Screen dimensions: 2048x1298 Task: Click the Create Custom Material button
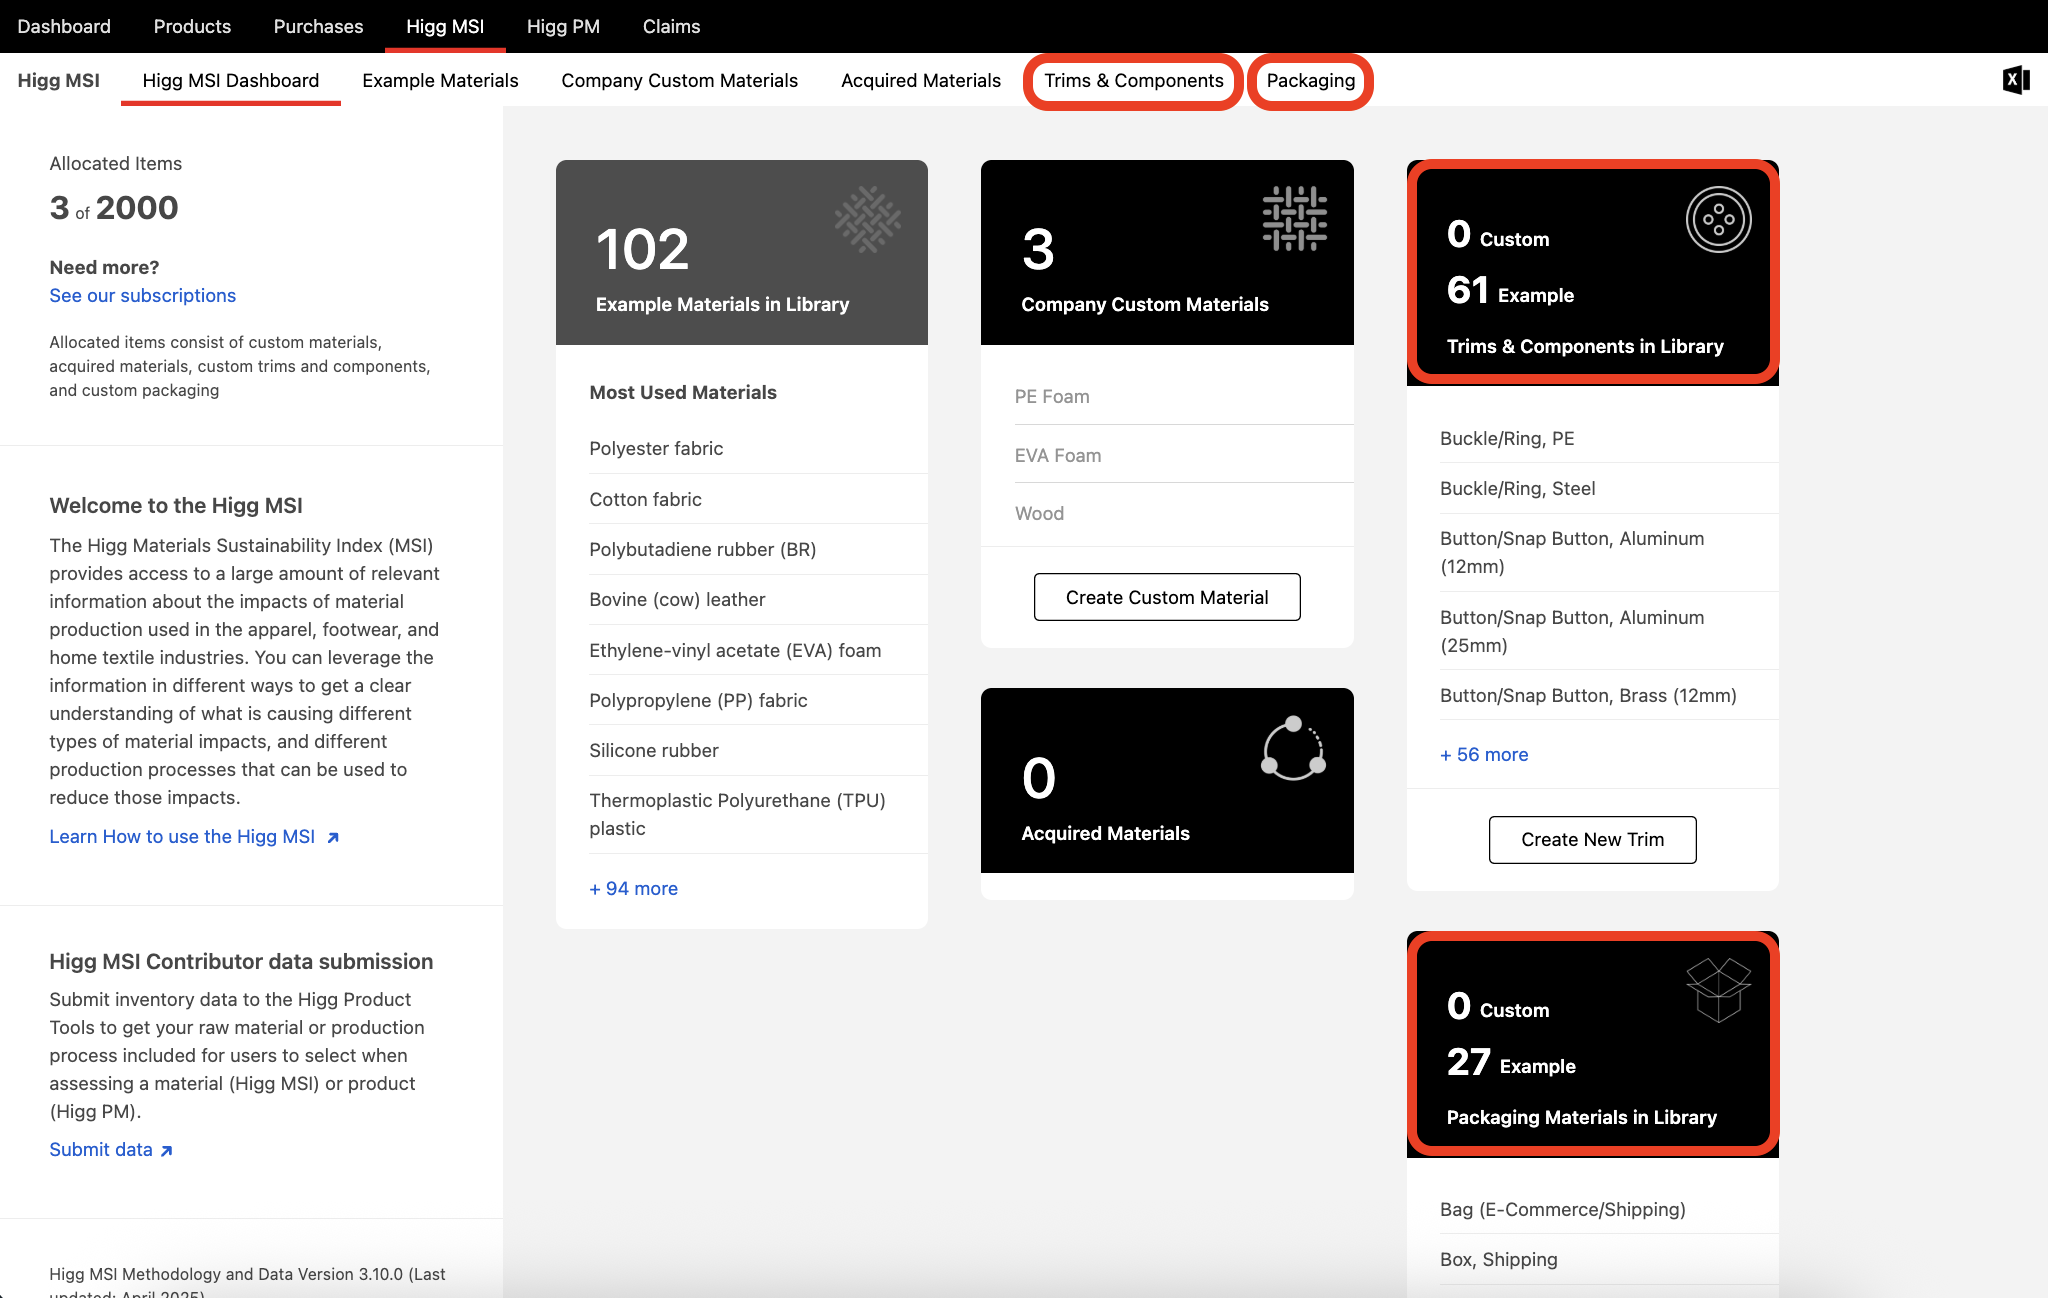pyautogui.click(x=1167, y=597)
